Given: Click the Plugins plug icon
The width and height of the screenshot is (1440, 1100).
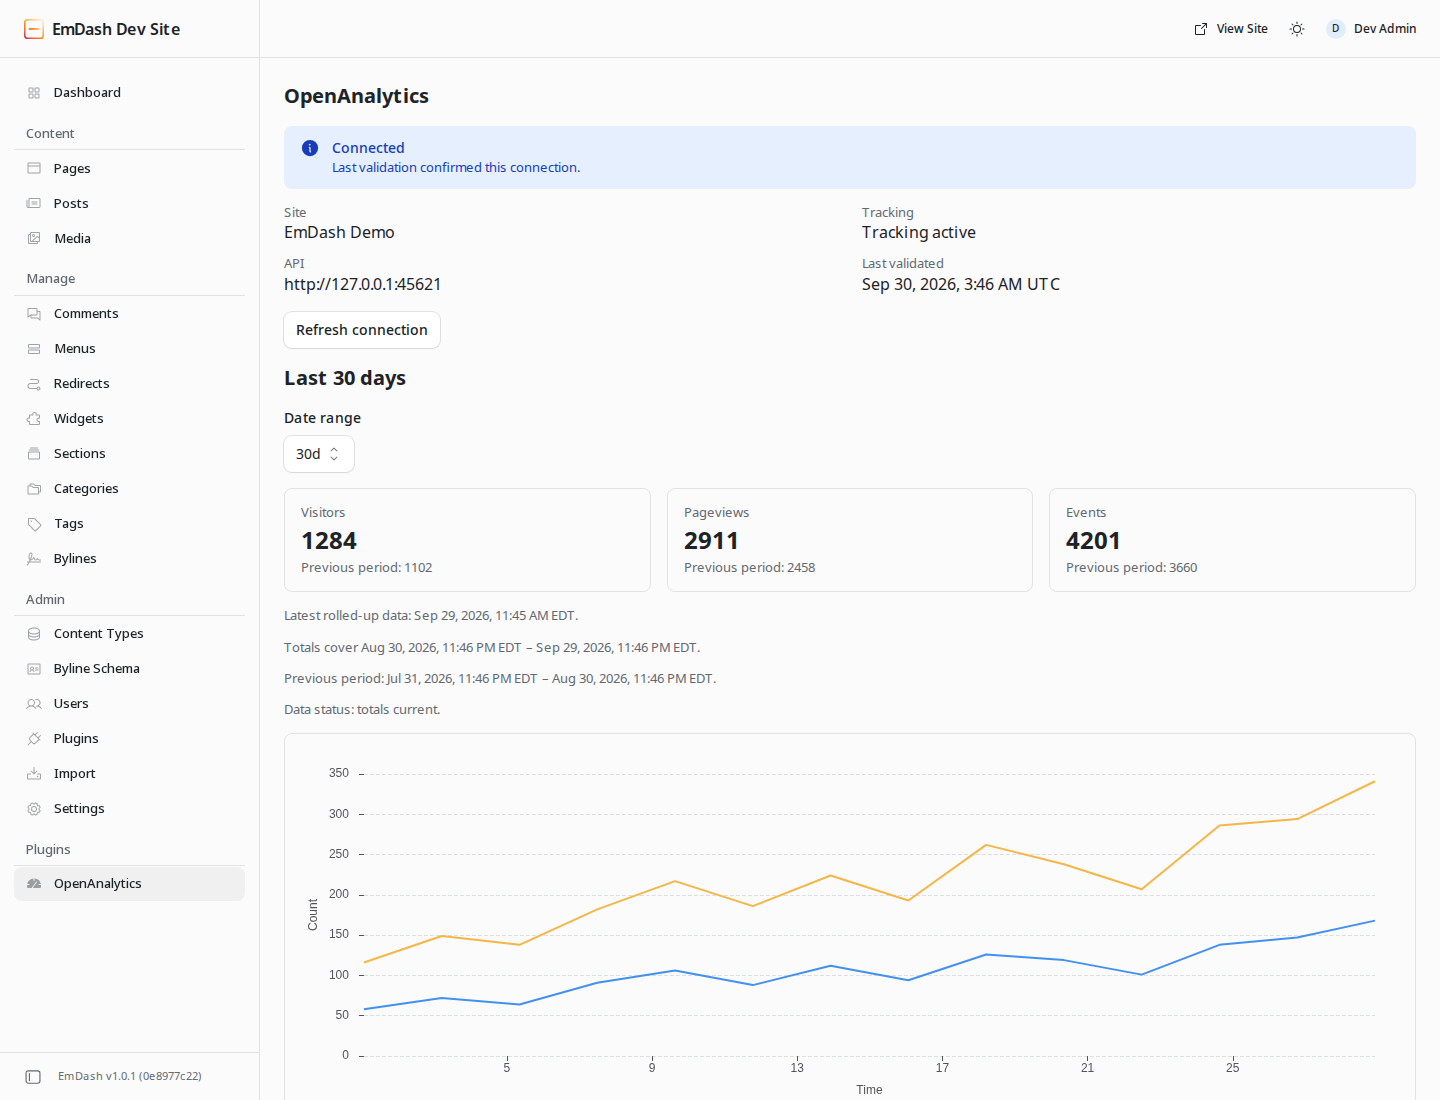Looking at the screenshot, I should (34, 738).
